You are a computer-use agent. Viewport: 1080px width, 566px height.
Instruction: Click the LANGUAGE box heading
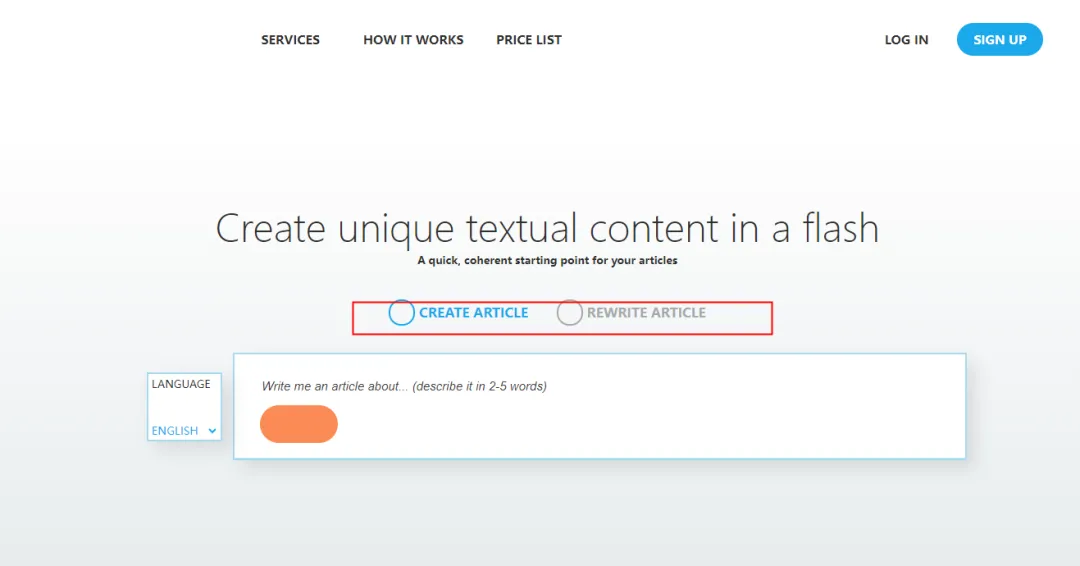coord(181,384)
